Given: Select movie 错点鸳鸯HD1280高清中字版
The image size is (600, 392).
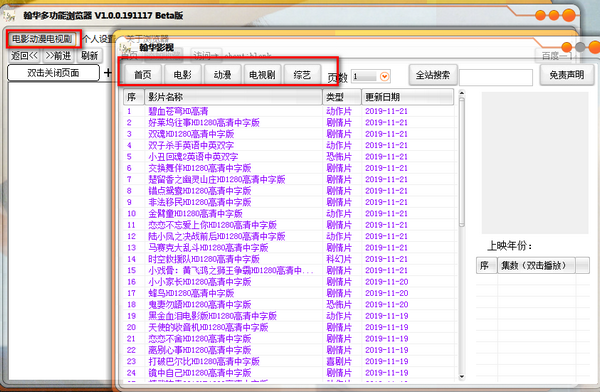Looking at the screenshot, I should coord(200,191).
